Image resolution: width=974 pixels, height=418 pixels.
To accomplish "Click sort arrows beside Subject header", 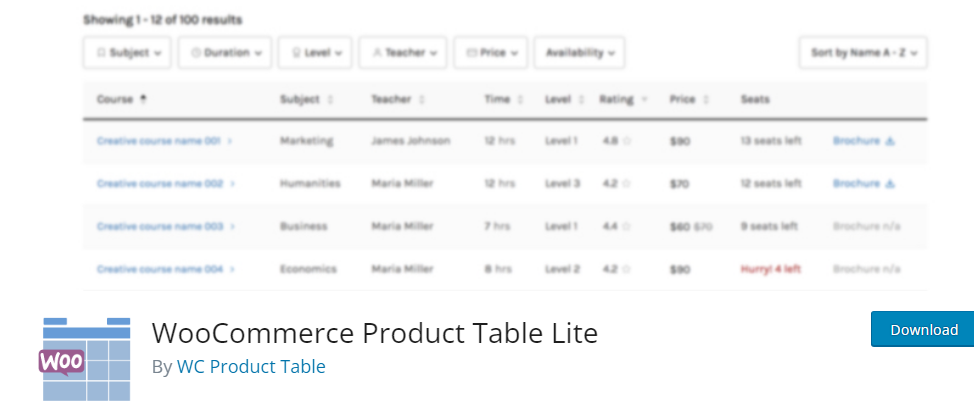I will click(x=330, y=99).
